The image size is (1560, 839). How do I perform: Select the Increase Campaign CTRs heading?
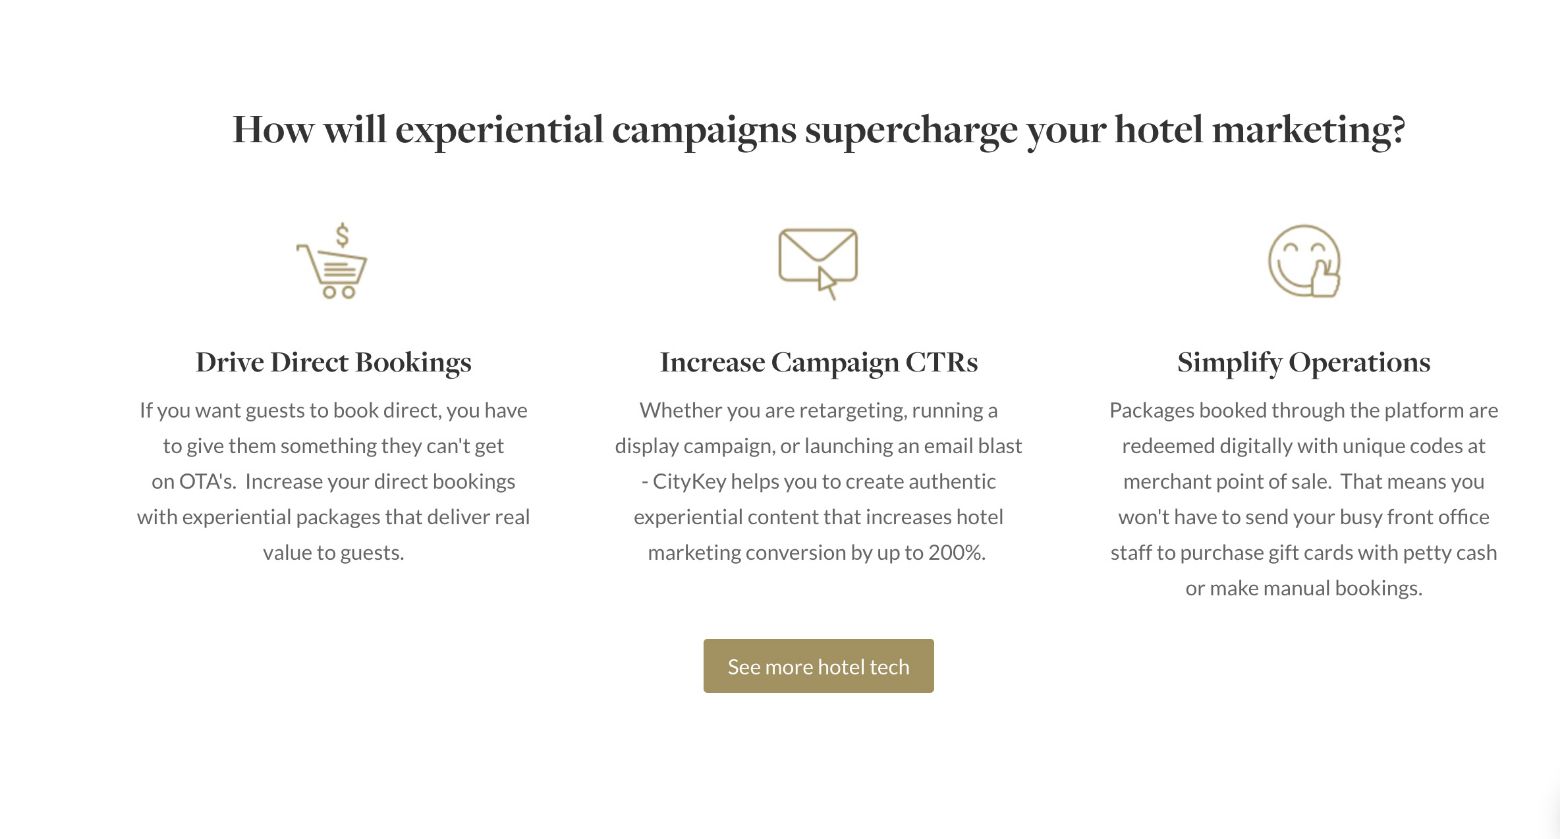[818, 362]
